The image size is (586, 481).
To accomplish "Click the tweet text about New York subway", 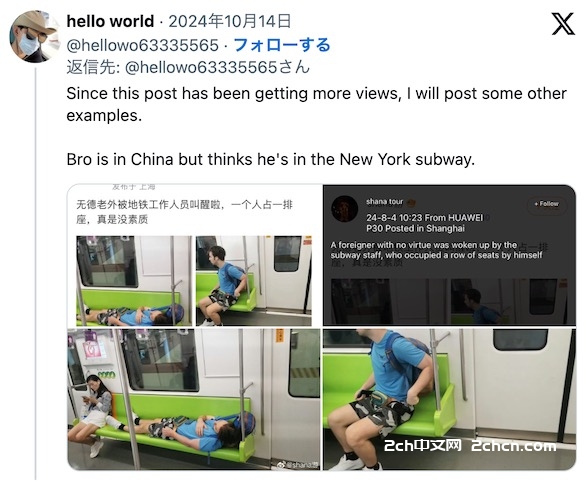I will click(x=271, y=160).
